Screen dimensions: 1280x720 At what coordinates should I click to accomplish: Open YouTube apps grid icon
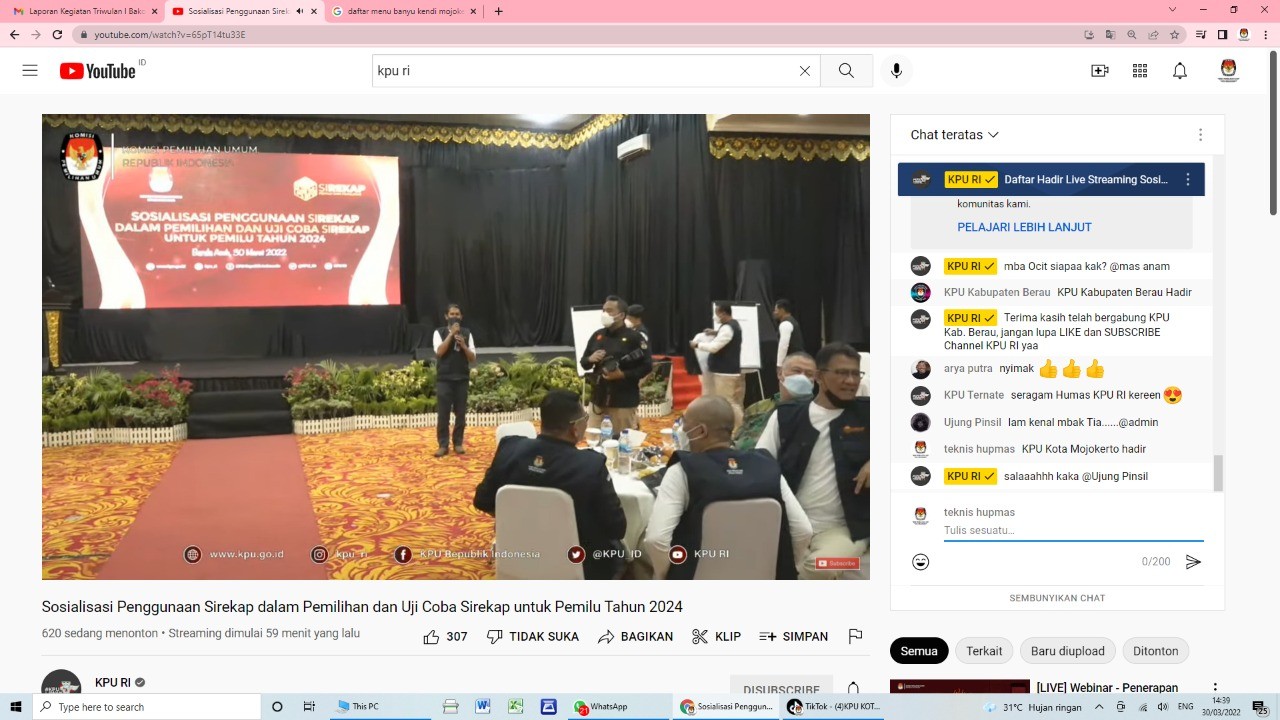click(x=1140, y=71)
